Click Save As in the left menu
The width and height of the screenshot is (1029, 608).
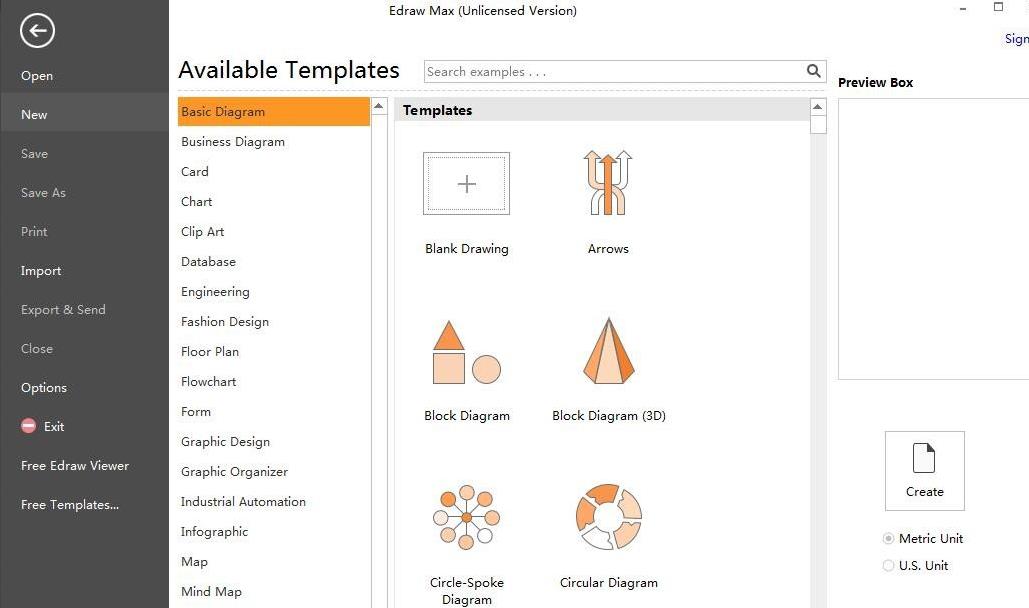[x=43, y=192]
